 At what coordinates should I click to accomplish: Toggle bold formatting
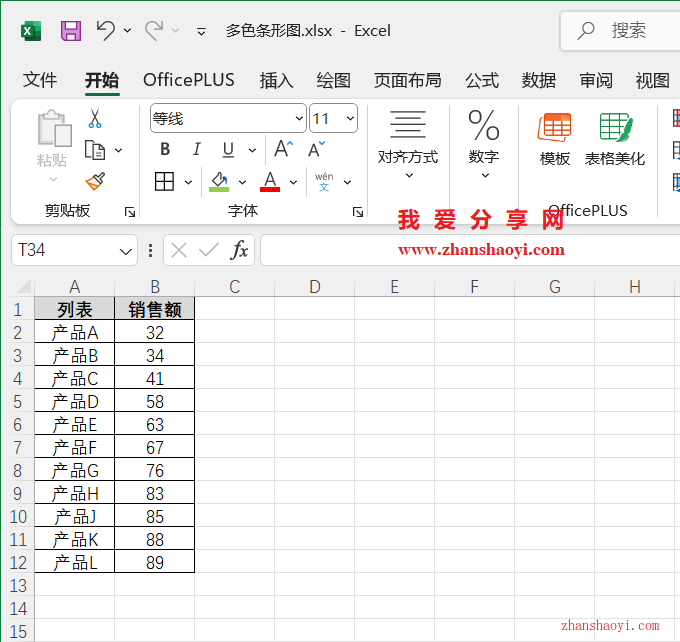(x=165, y=150)
